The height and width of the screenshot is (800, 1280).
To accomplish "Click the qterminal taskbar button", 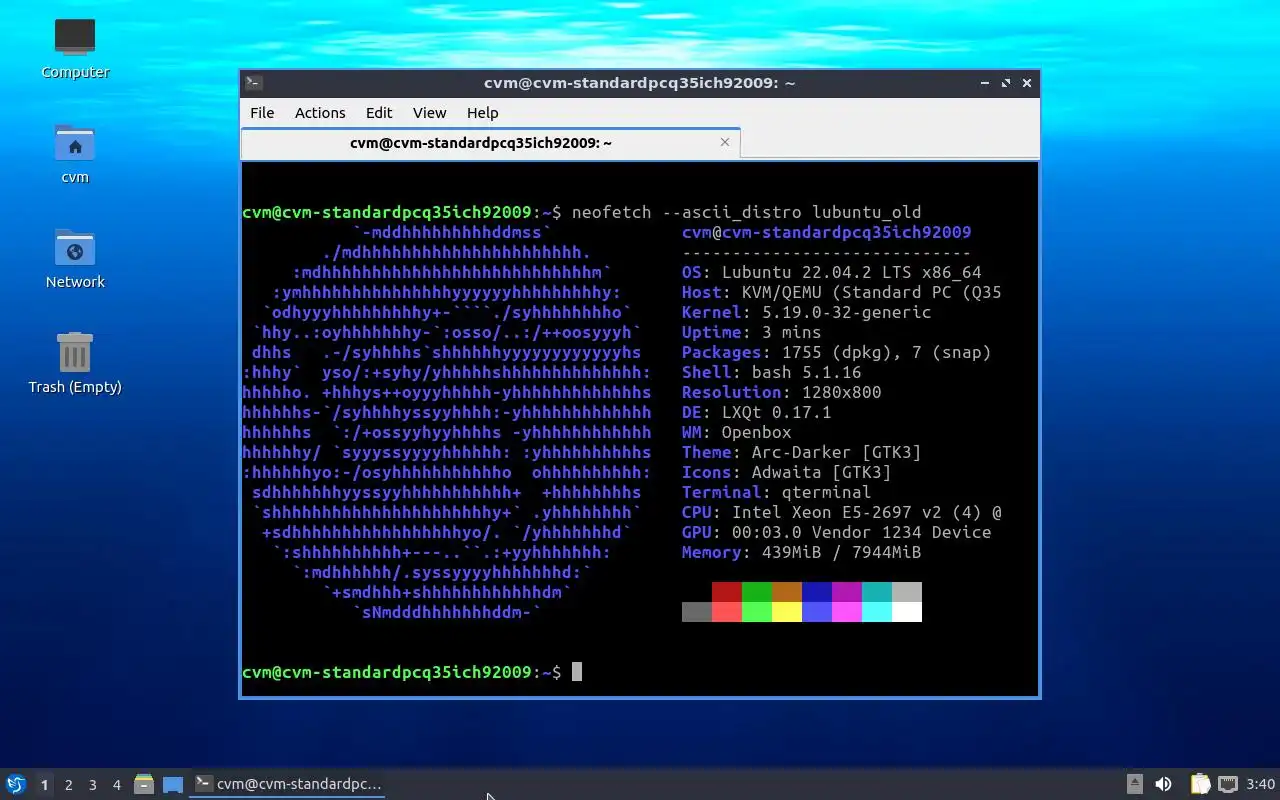I will coord(288,784).
